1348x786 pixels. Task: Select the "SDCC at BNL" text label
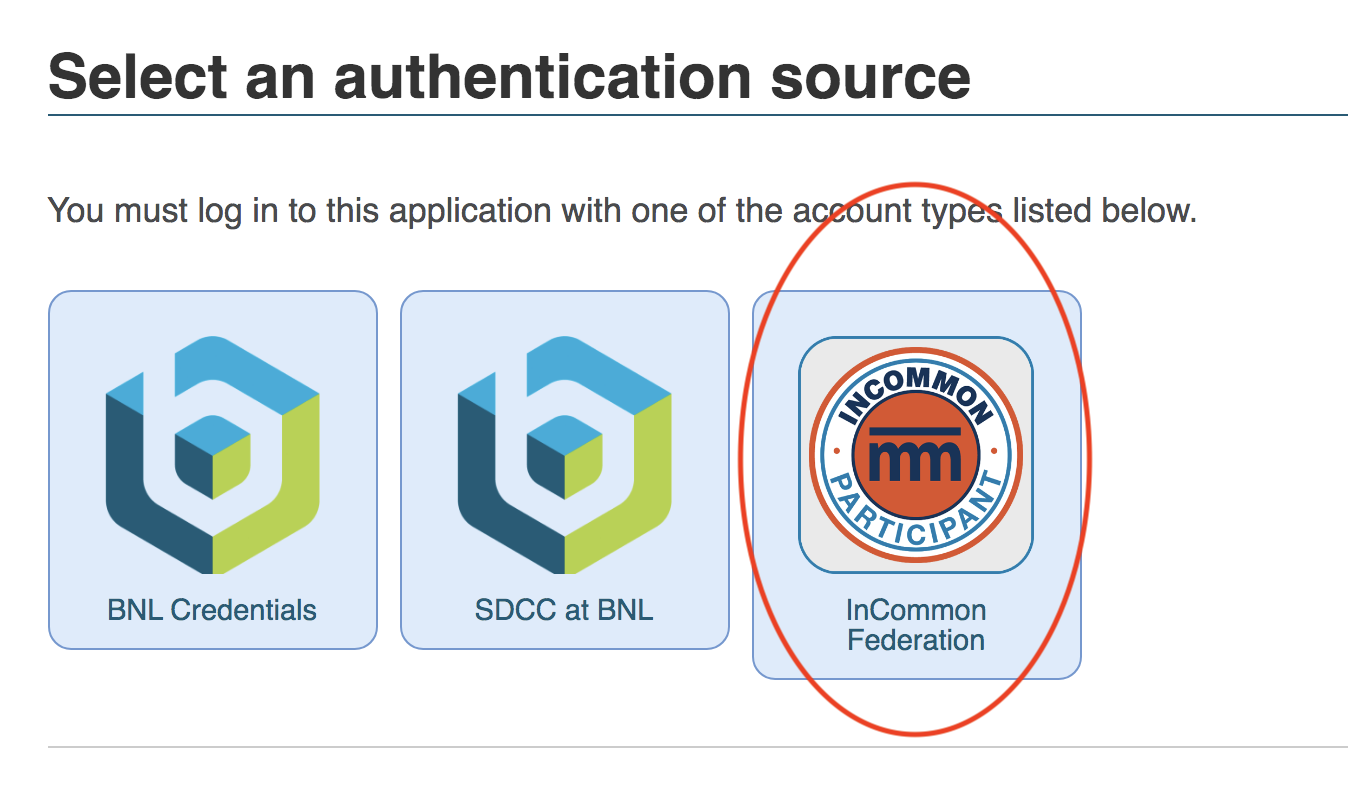click(x=564, y=610)
